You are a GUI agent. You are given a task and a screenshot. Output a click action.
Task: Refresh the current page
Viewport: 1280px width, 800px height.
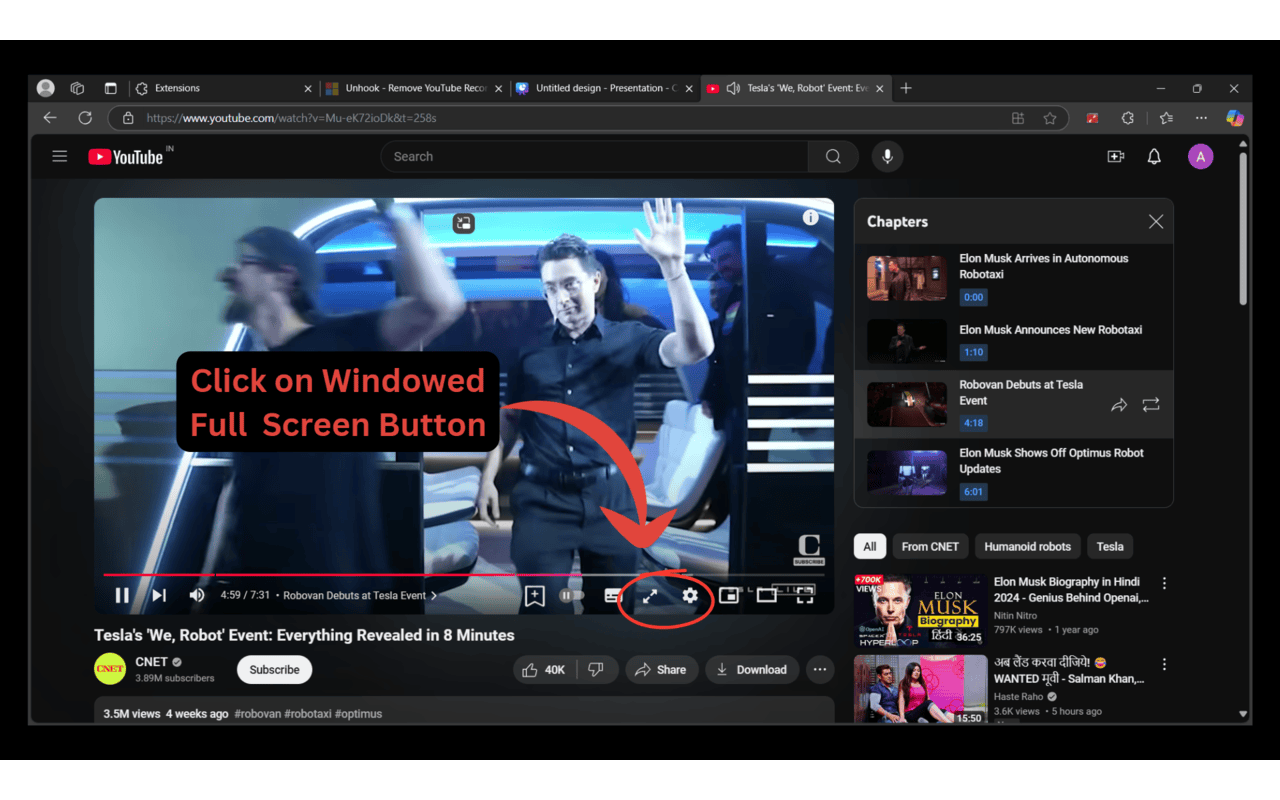tap(85, 118)
